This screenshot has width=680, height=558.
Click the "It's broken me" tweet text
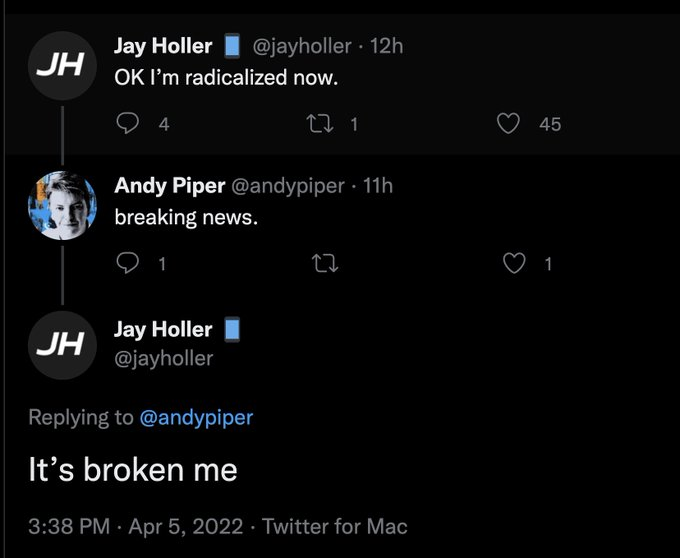click(133, 470)
